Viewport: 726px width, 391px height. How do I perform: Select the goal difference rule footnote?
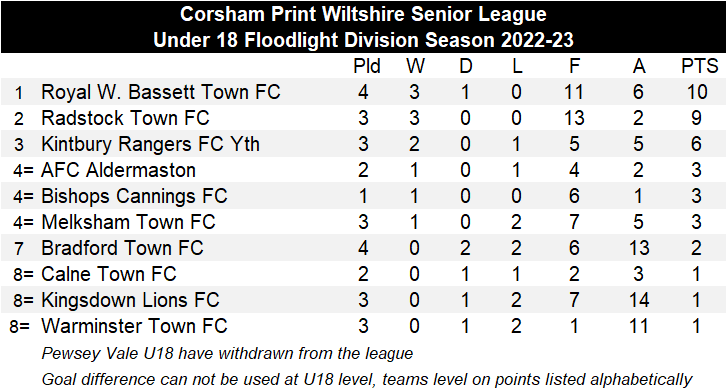click(367, 379)
